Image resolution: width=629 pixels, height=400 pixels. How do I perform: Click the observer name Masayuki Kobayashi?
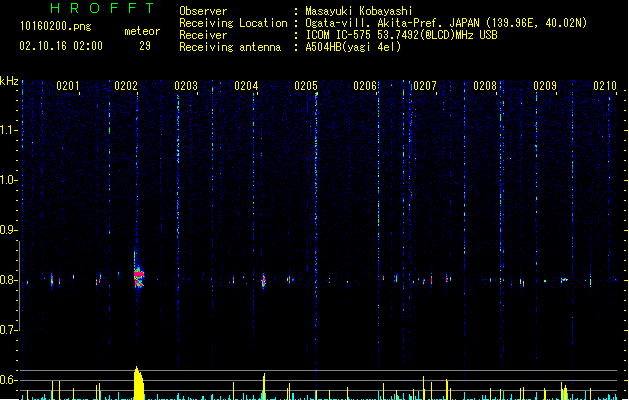click(359, 11)
